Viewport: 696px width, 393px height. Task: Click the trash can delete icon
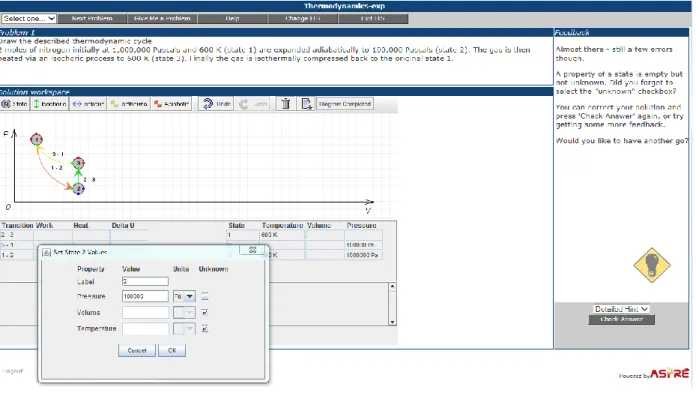[x=285, y=104]
